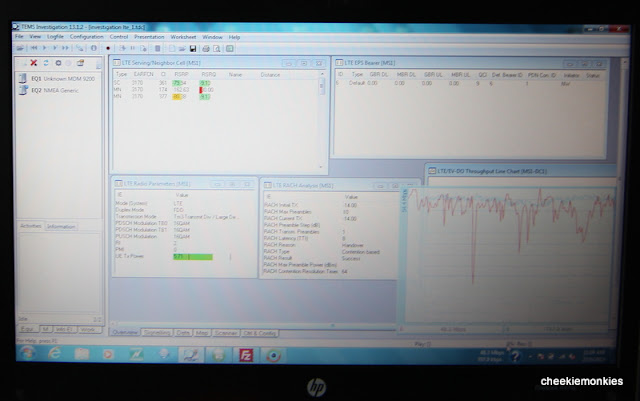Click the save workspace floppy disk icon
This screenshot has height=401, width=640.
tap(193, 49)
